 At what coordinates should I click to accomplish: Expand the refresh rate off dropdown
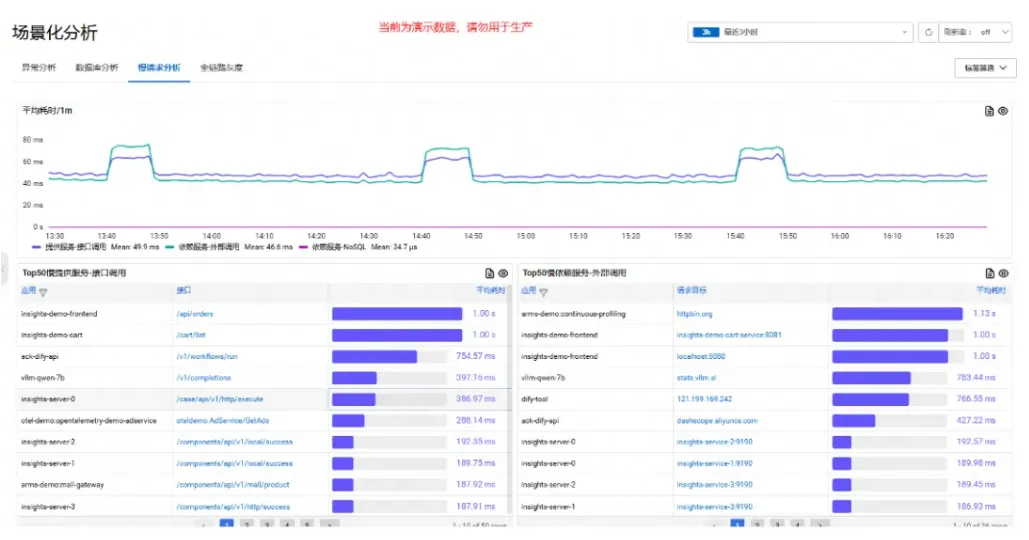click(975, 32)
